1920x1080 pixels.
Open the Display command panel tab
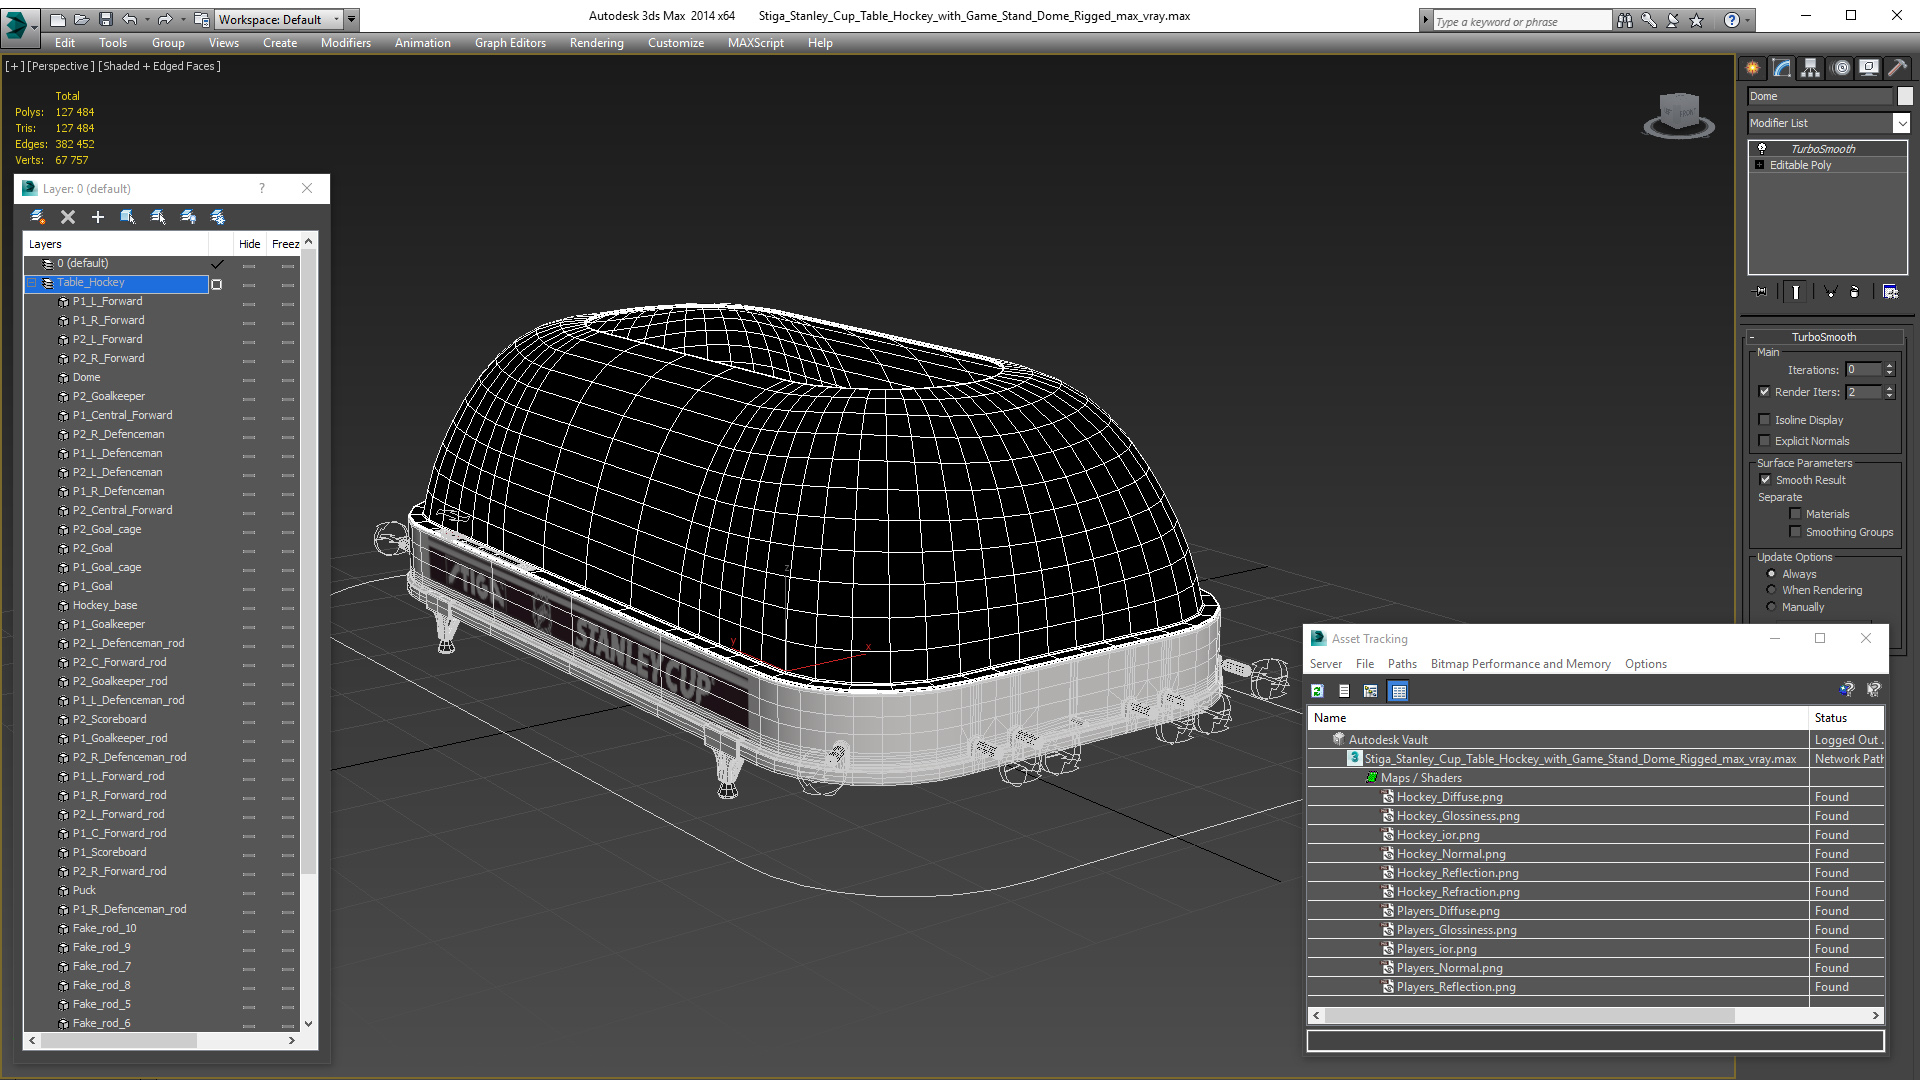point(1869,68)
